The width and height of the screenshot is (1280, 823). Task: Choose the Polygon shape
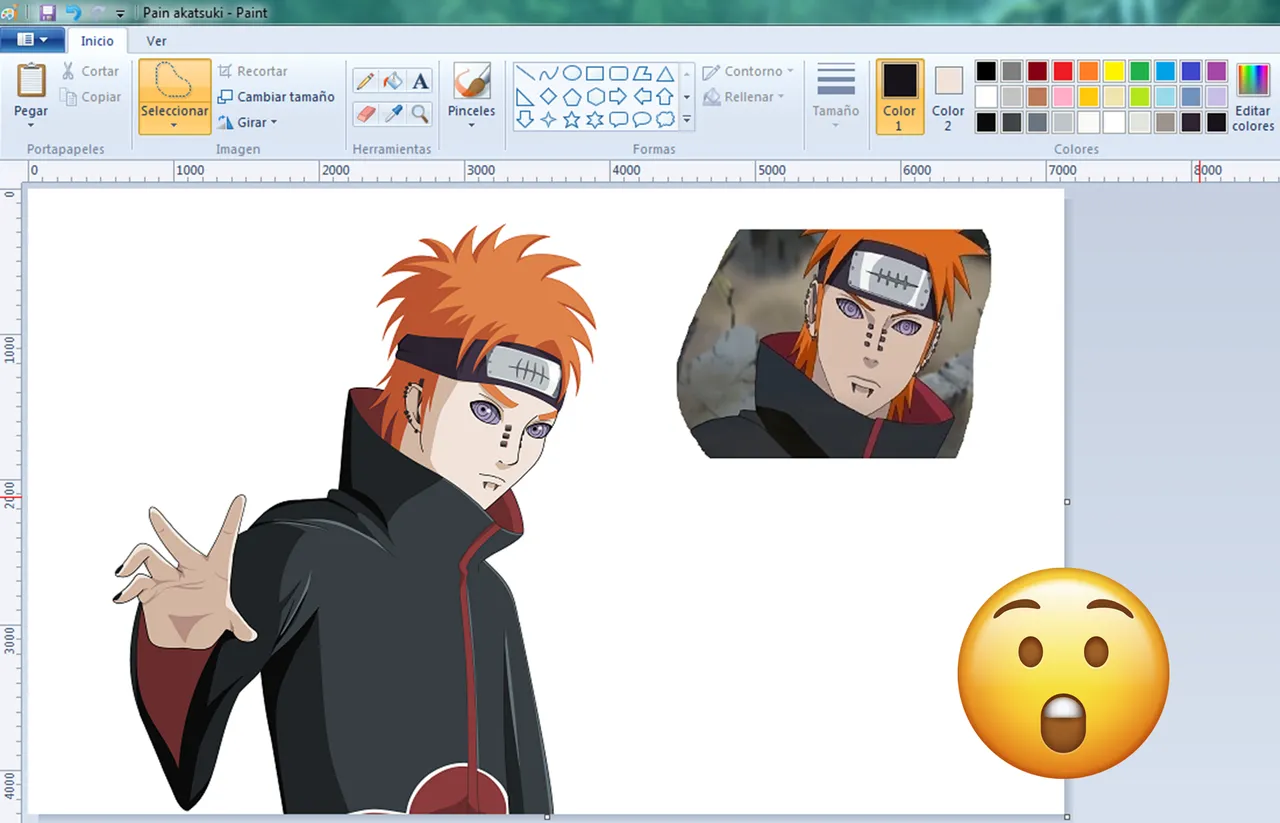(x=642, y=74)
